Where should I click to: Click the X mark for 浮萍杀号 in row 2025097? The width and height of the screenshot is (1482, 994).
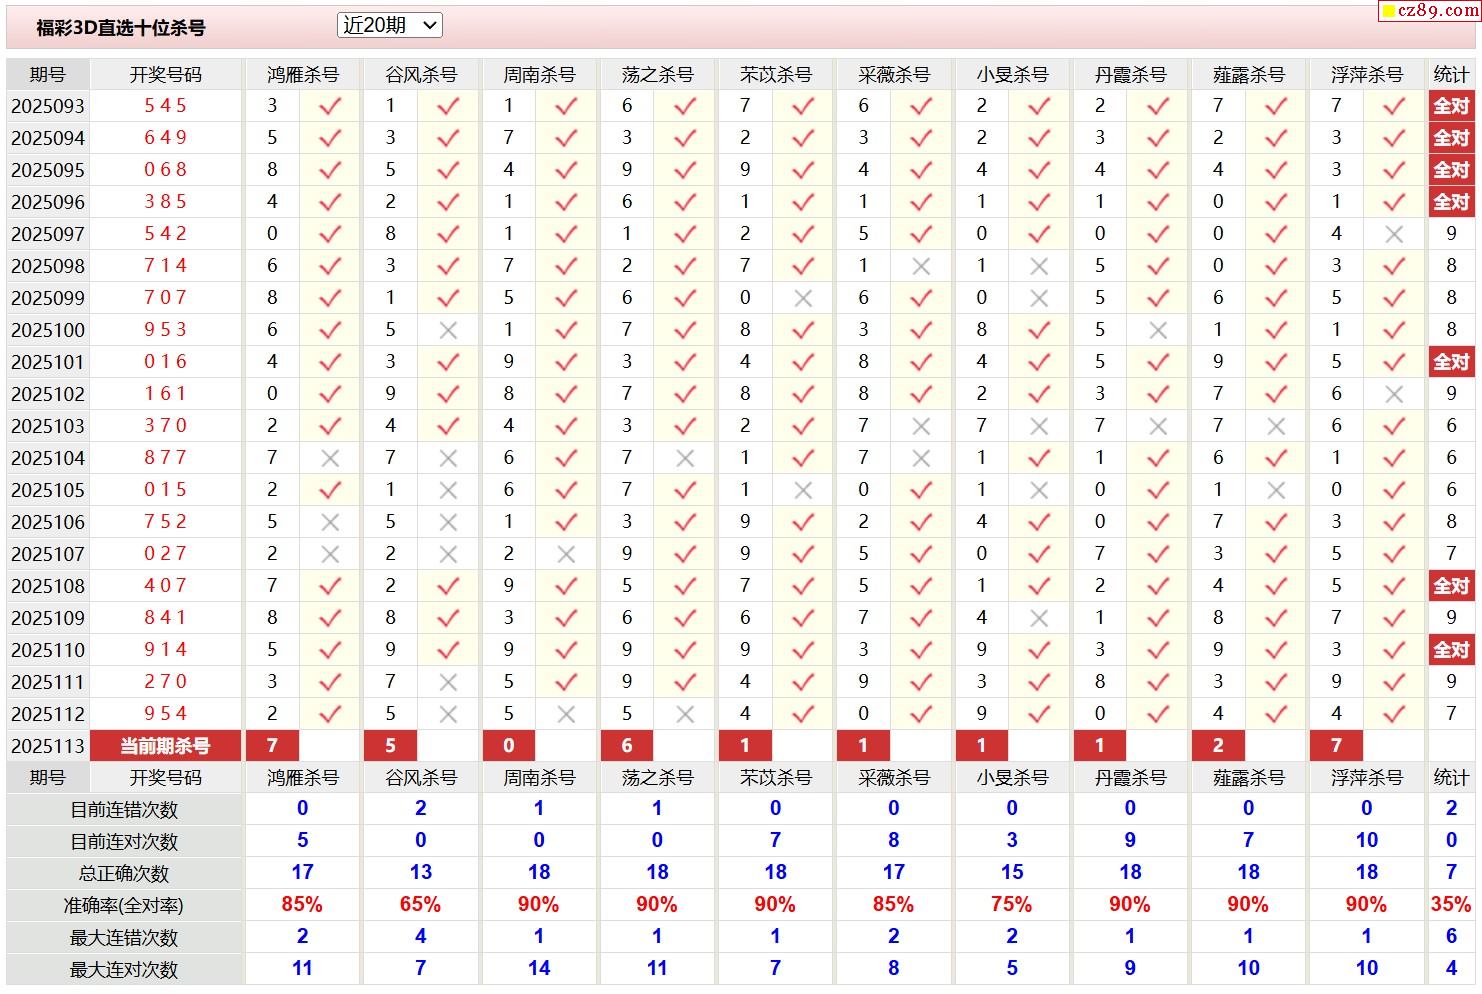pos(1394,234)
